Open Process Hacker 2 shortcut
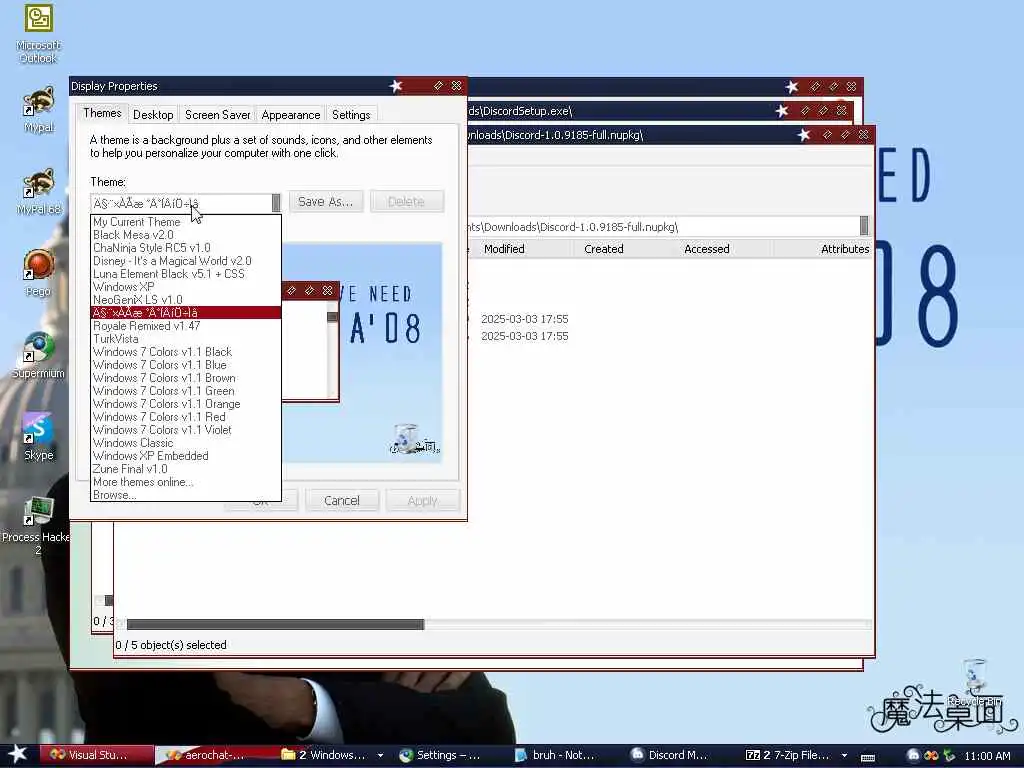The image size is (1024, 768). click(x=37, y=525)
